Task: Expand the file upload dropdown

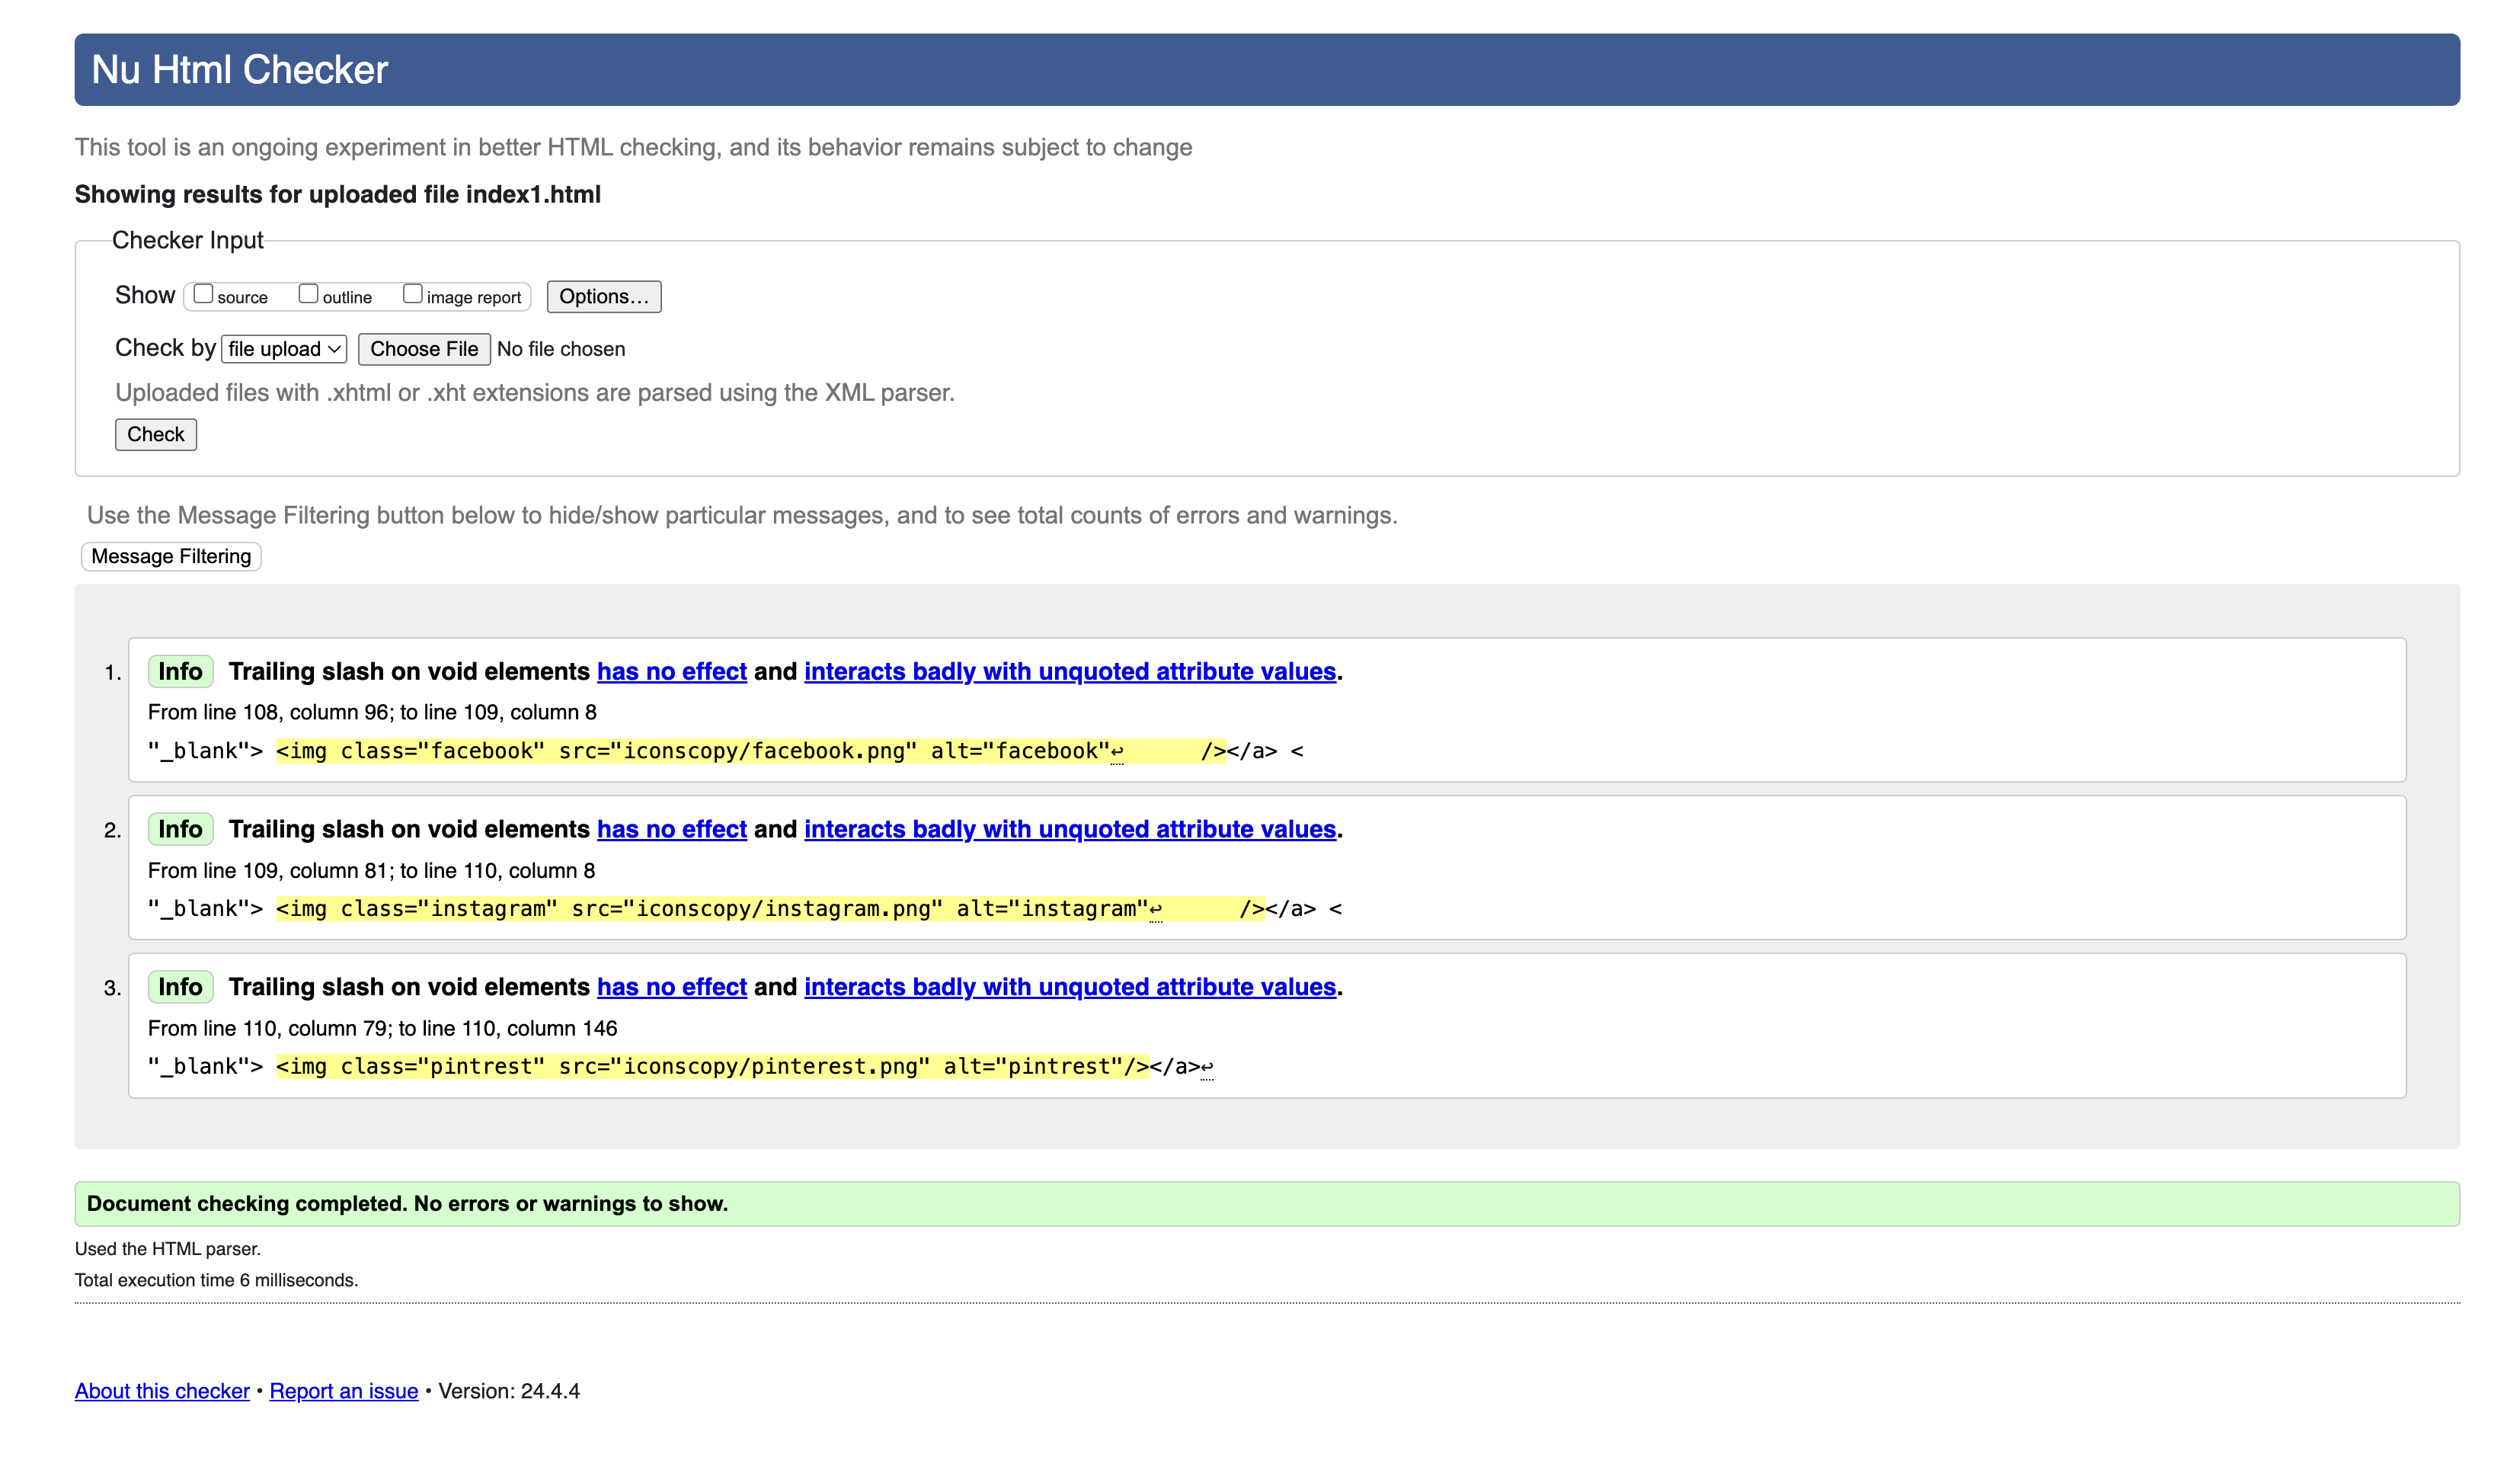Action: pos(283,349)
